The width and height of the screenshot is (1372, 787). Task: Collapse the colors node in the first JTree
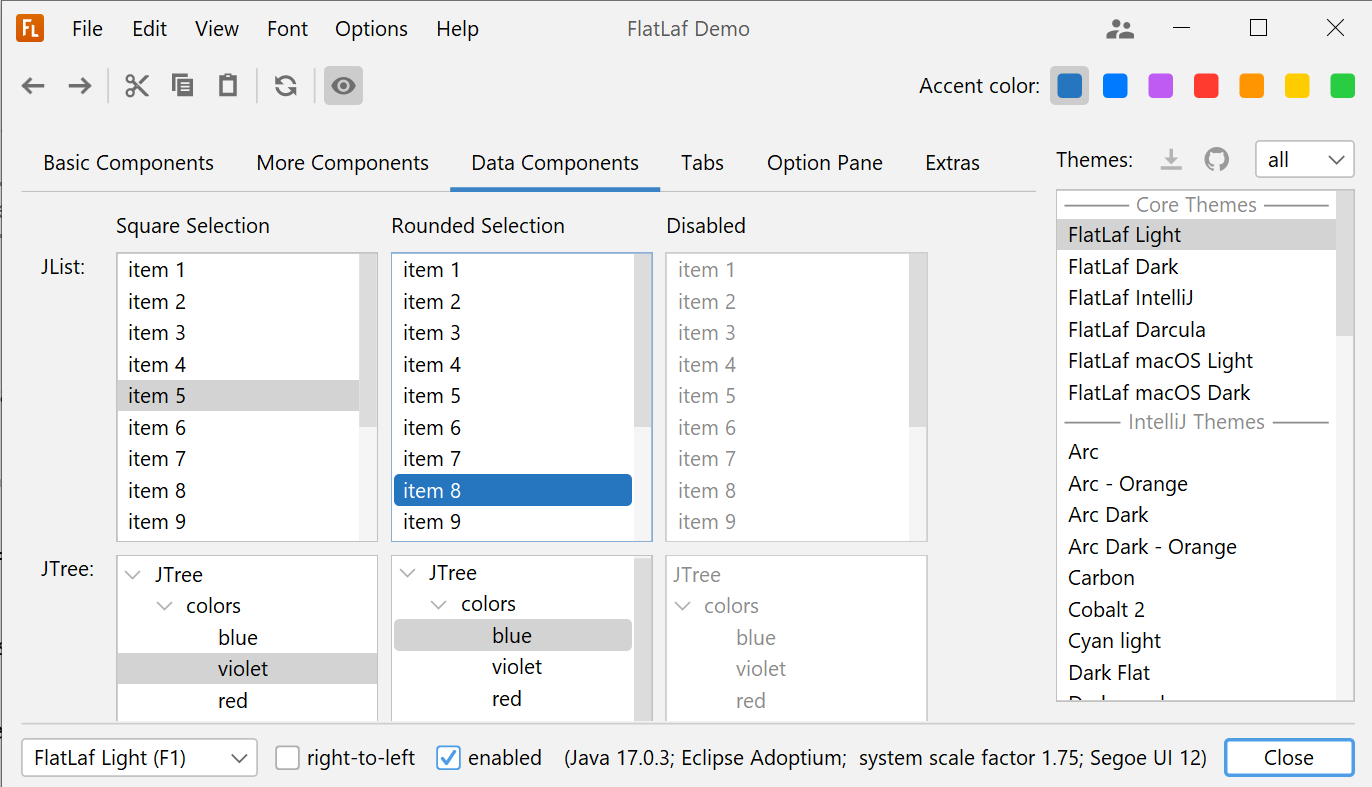click(164, 605)
